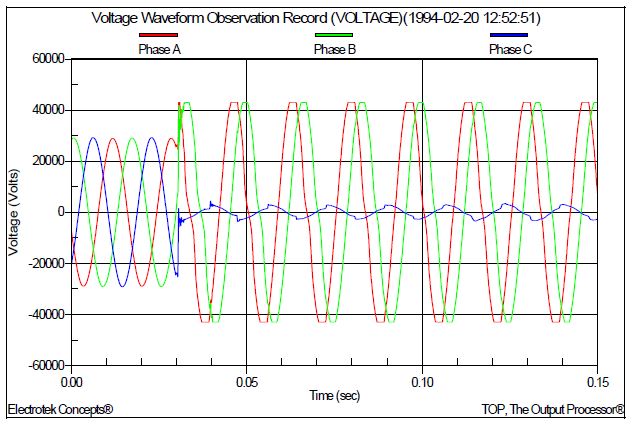The height and width of the screenshot is (427, 632).
Task: Click the green Phase B legend swatch
Action: click(x=334, y=37)
